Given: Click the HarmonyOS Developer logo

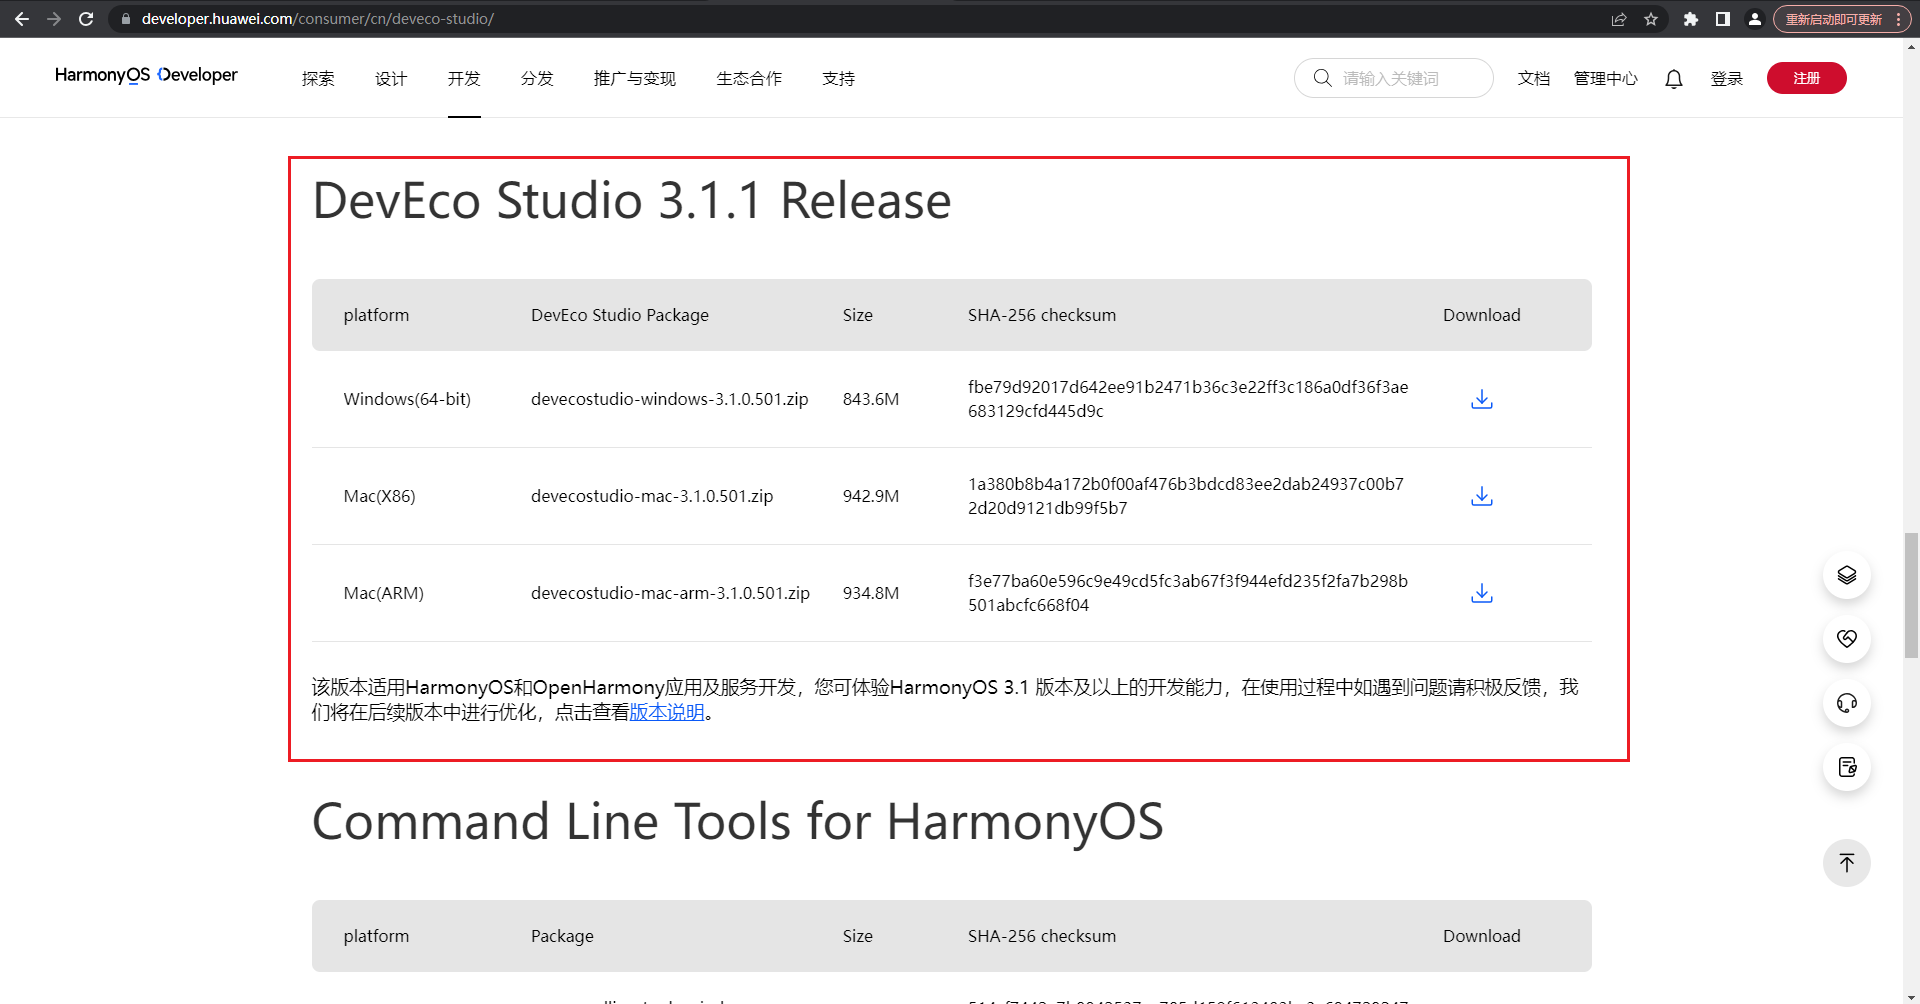Looking at the screenshot, I should pos(146,75).
